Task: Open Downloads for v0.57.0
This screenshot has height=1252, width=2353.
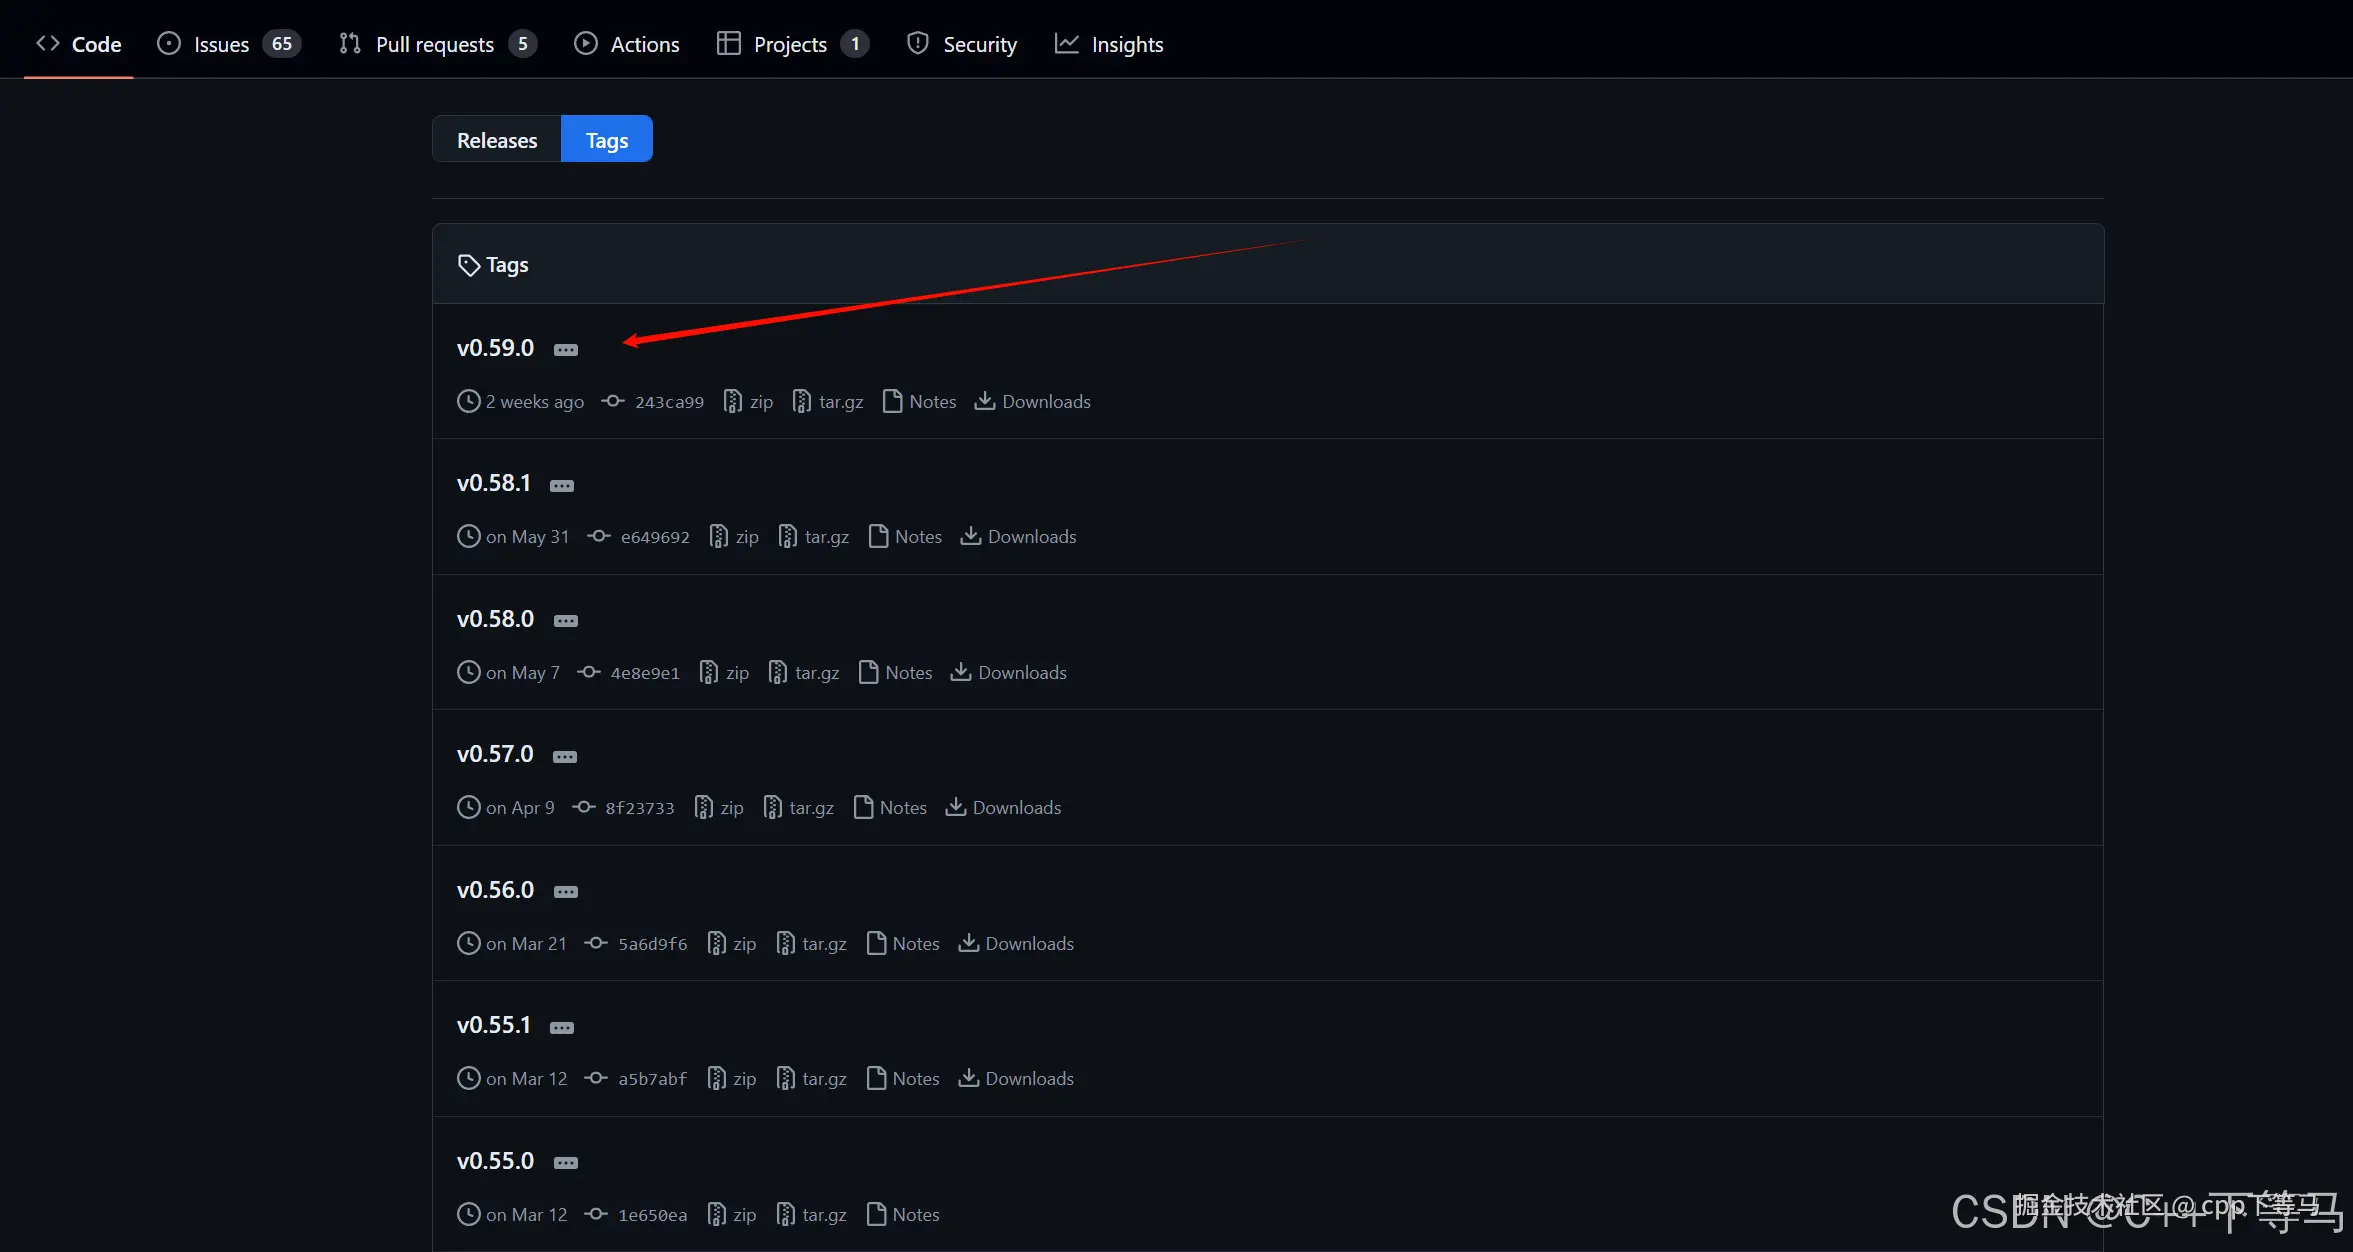Action: coord(1016,808)
